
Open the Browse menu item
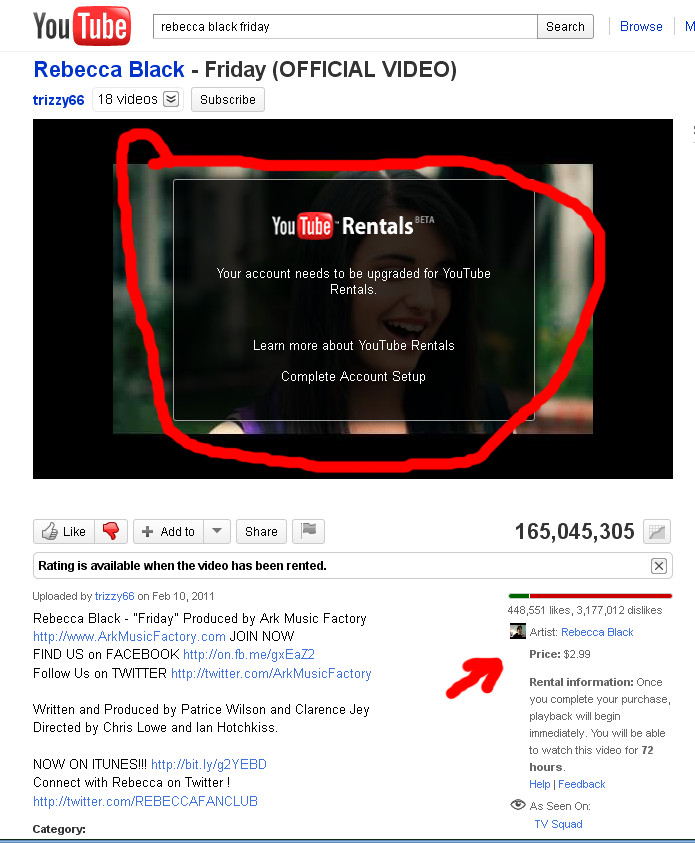pyautogui.click(x=641, y=26)
